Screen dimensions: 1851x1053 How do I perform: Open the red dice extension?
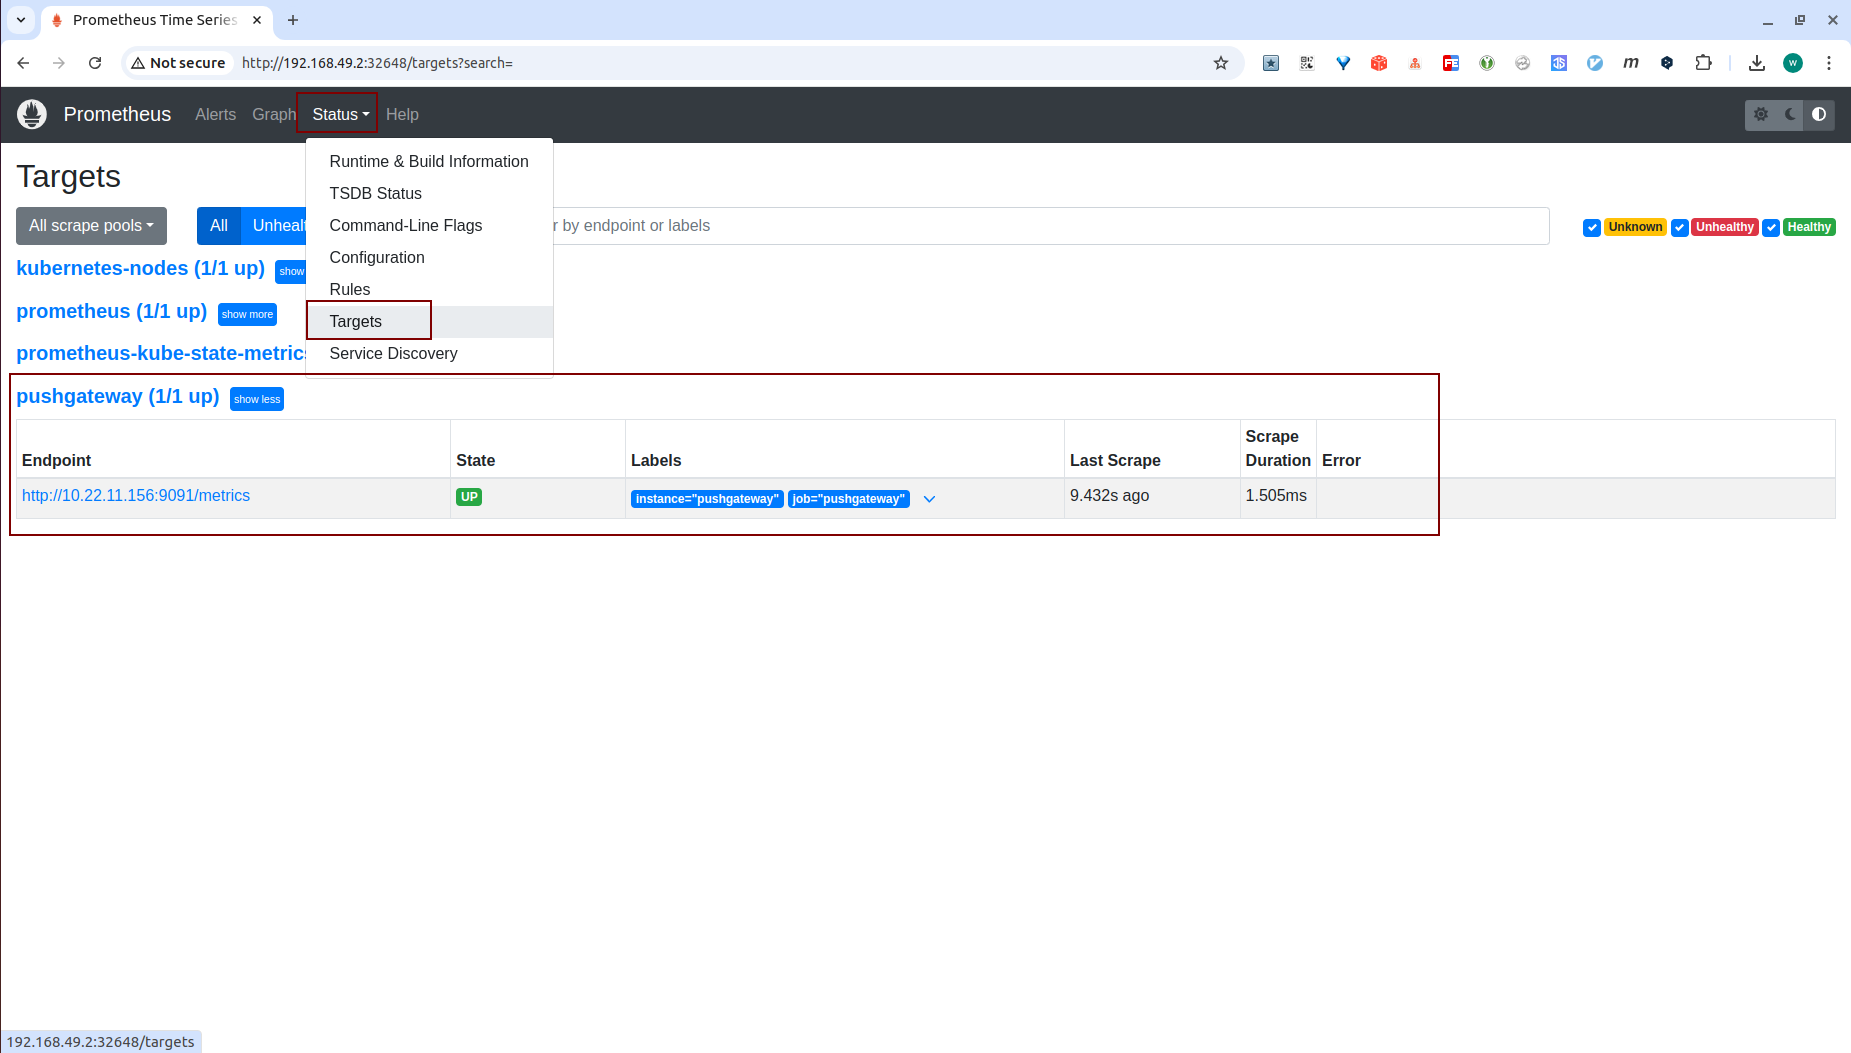pos(1379,63)
